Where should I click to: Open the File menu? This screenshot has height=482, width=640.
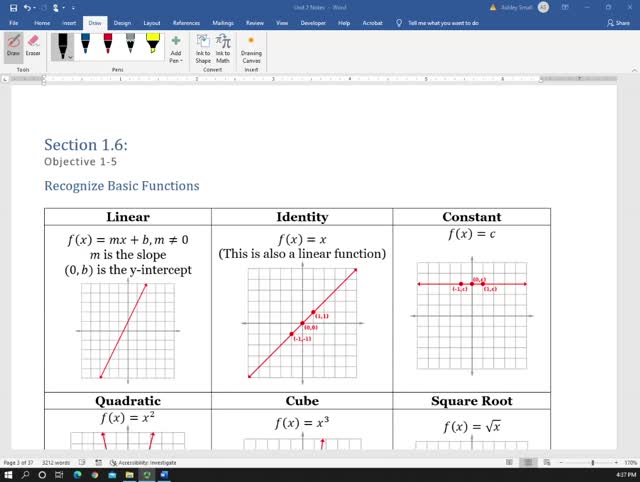point(13,23)
